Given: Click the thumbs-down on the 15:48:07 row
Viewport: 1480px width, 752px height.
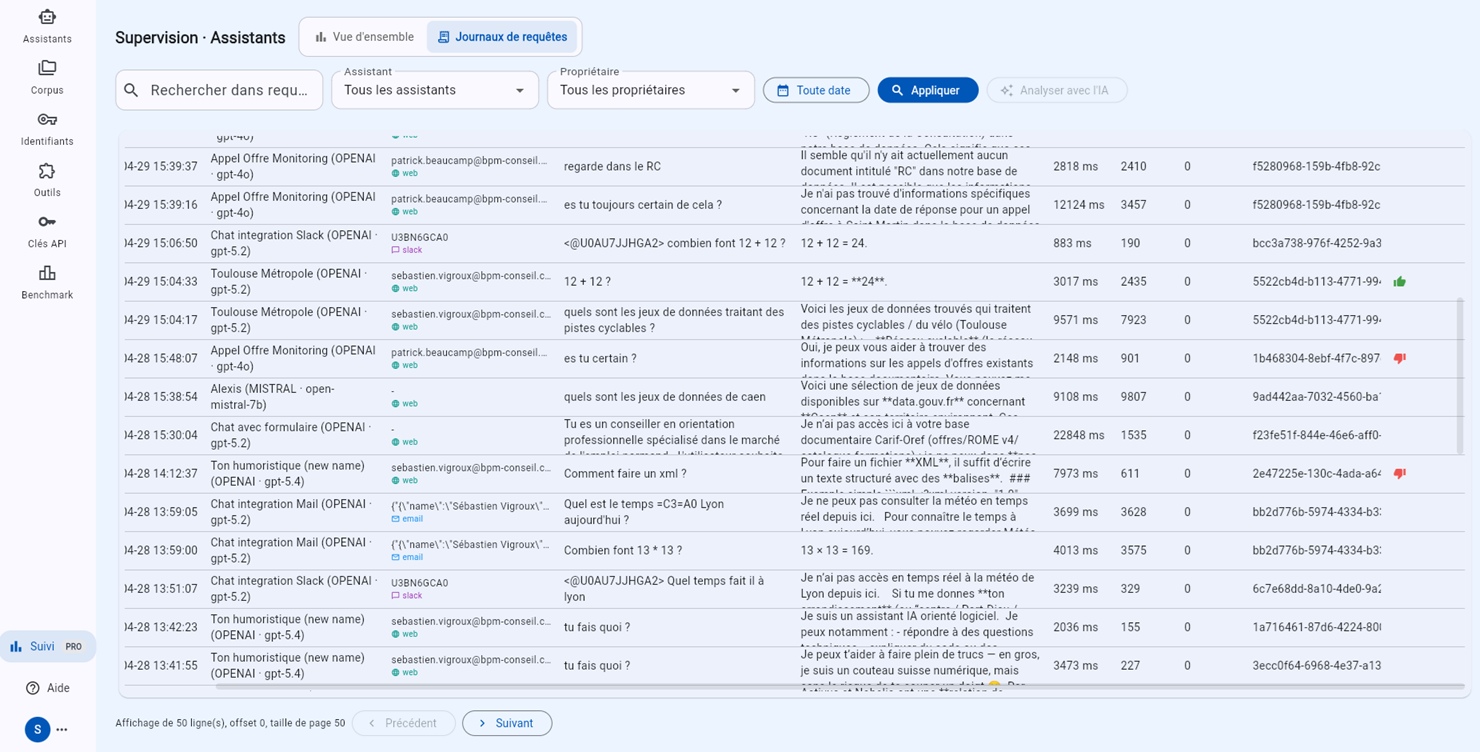Looking at the screenshot, I should click(1399, 358).
